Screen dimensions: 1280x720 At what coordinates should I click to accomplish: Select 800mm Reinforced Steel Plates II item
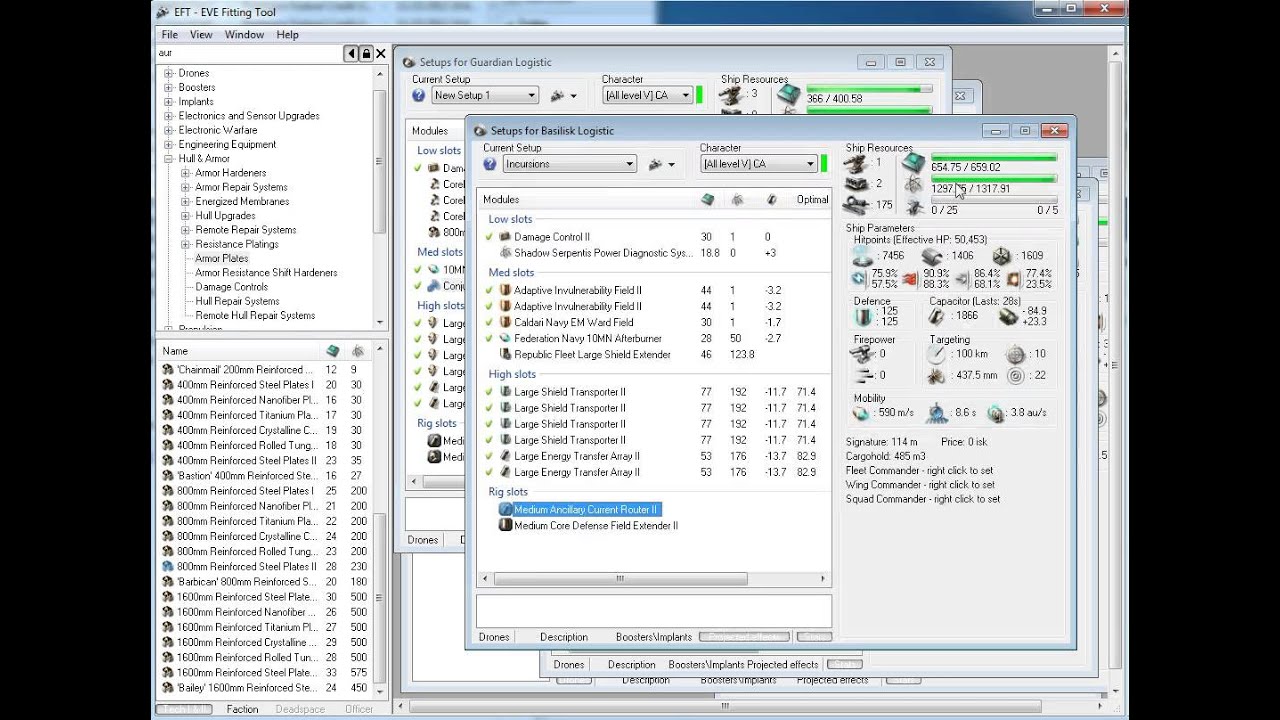pos(246,566)
